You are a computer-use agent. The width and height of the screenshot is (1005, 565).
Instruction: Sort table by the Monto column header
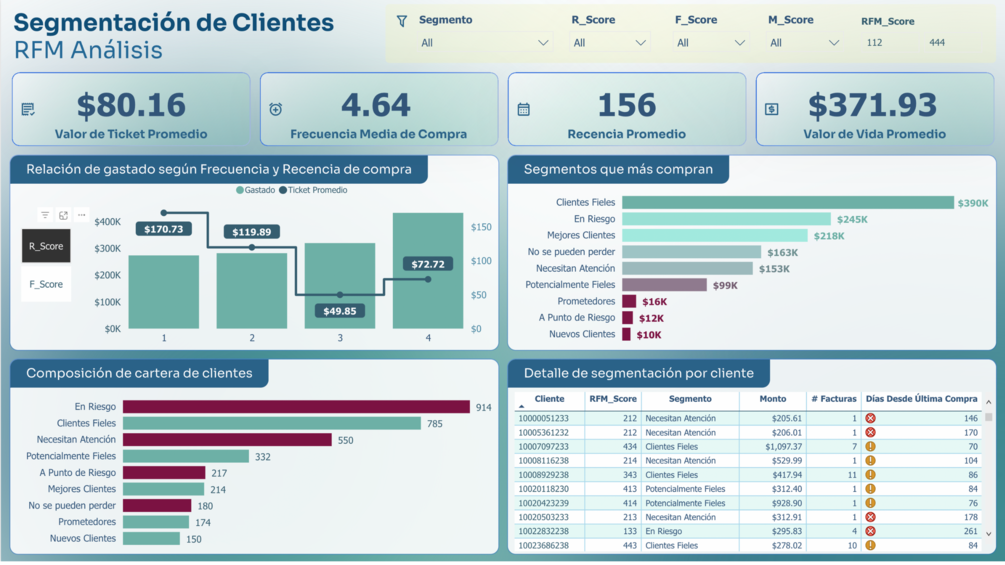tap(772, 398)
